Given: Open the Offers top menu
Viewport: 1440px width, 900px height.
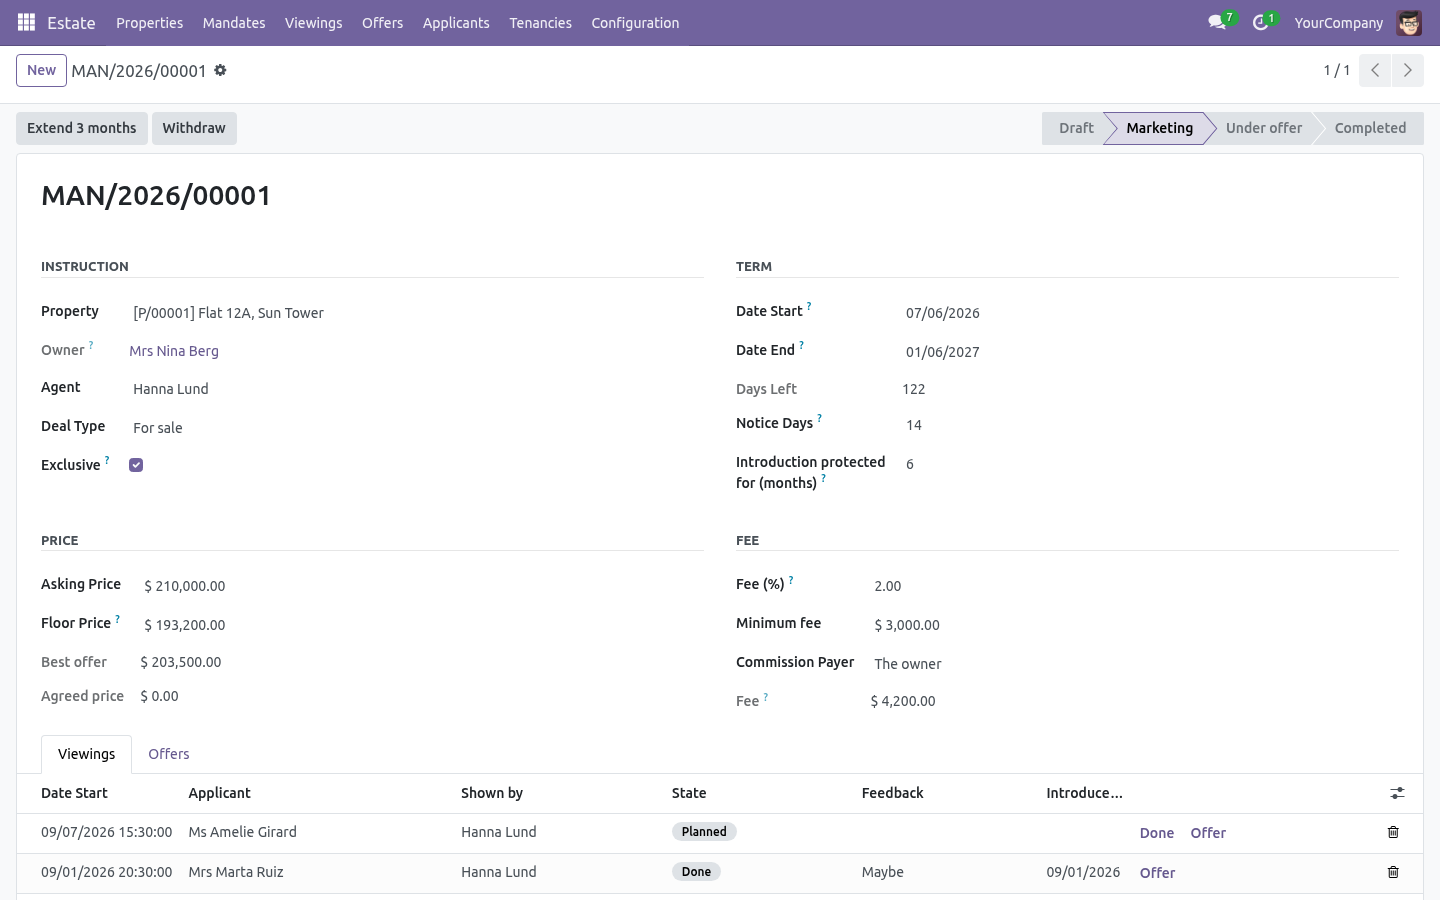Looking at the screenshot, I should tap(382, 22).
